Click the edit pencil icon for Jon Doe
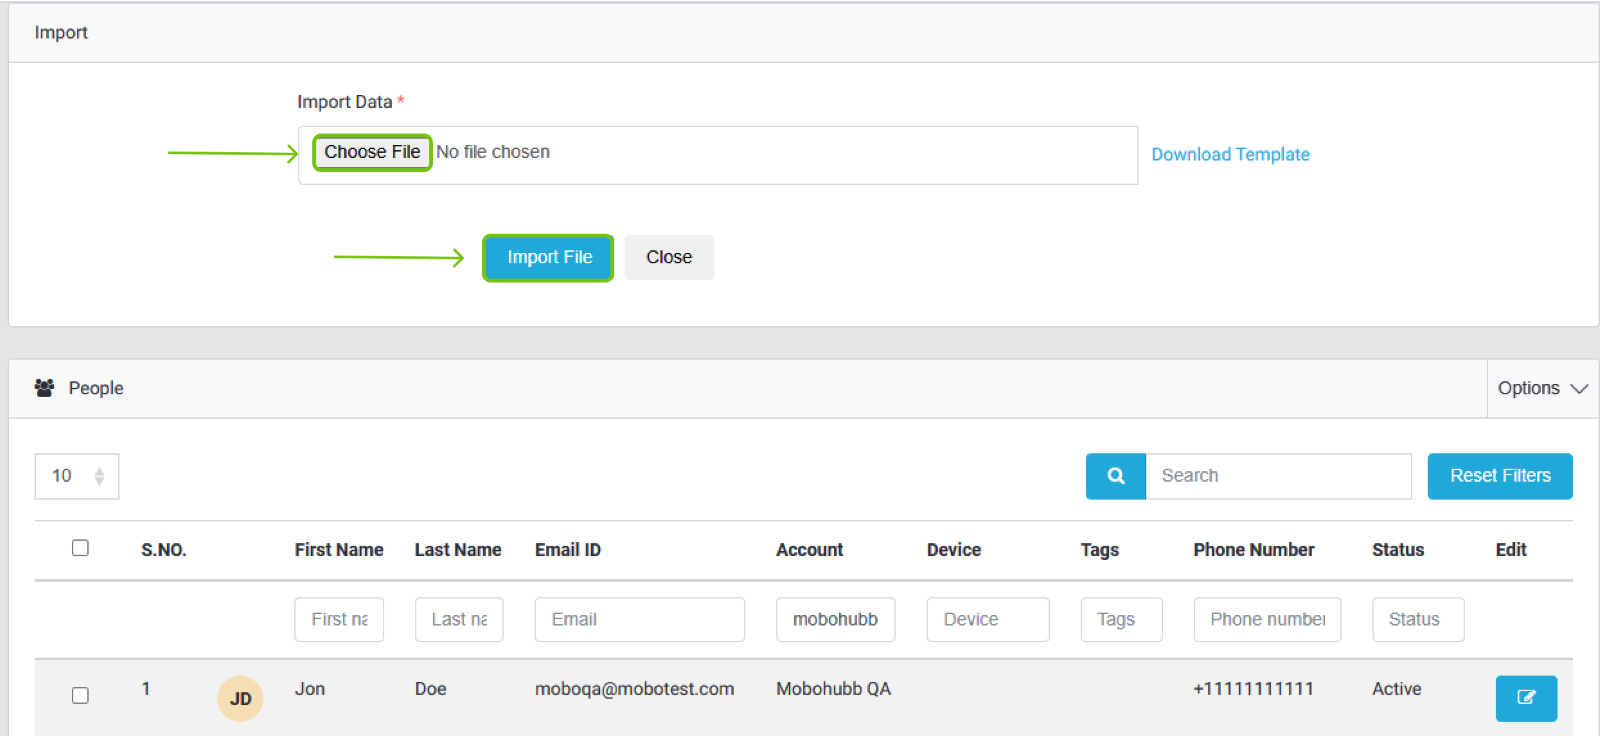Screen dimensions: 1600x736 pos(1525,698)
